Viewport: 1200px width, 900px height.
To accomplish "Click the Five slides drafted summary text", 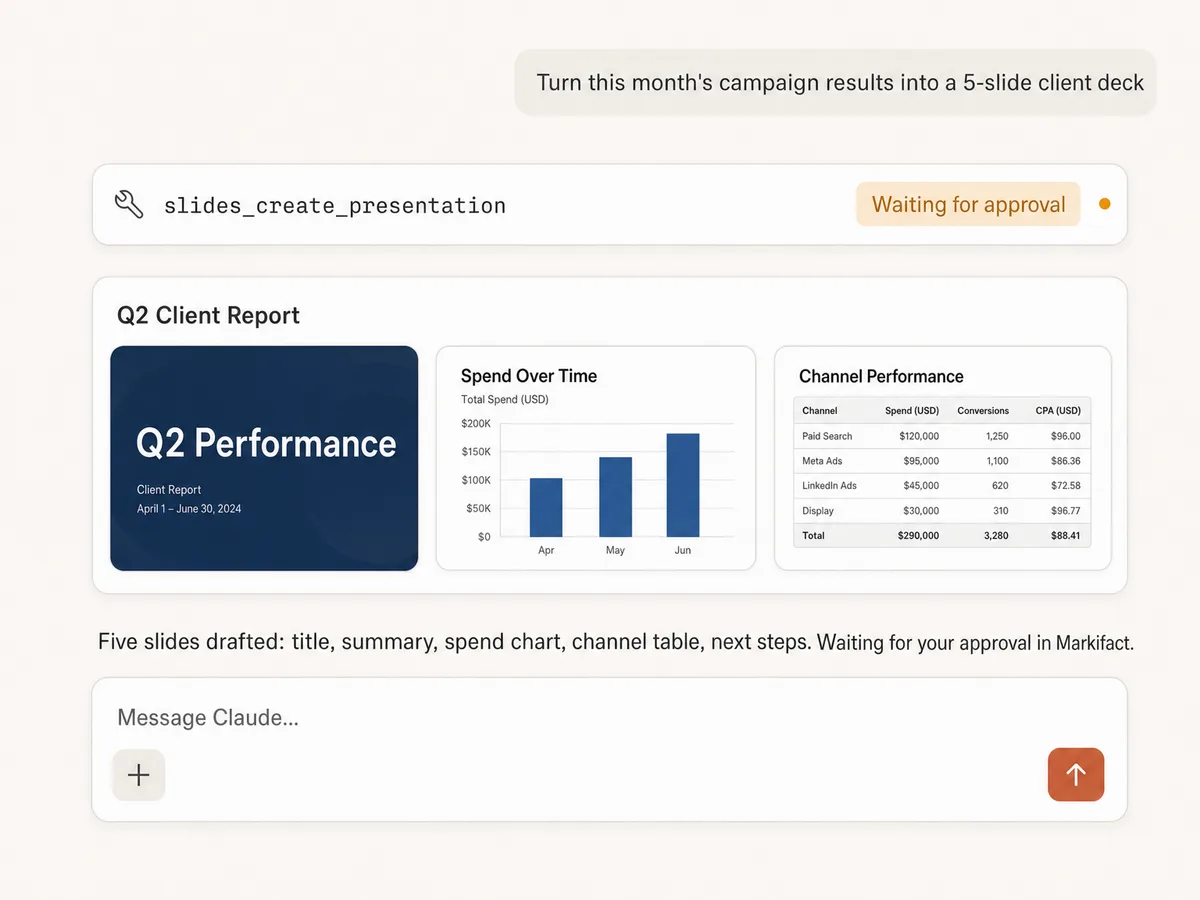I will pos(616,642).
